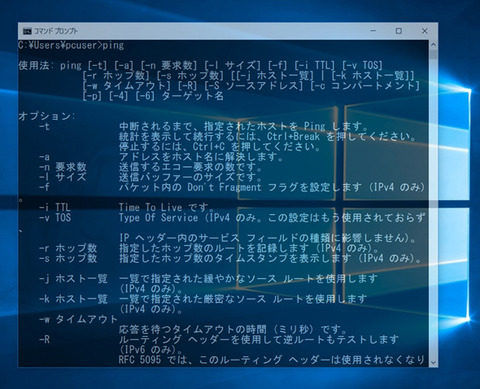Click the -n 要求数 option label
This screenshot has height=389, width=480.
click(x=63, y=167)
